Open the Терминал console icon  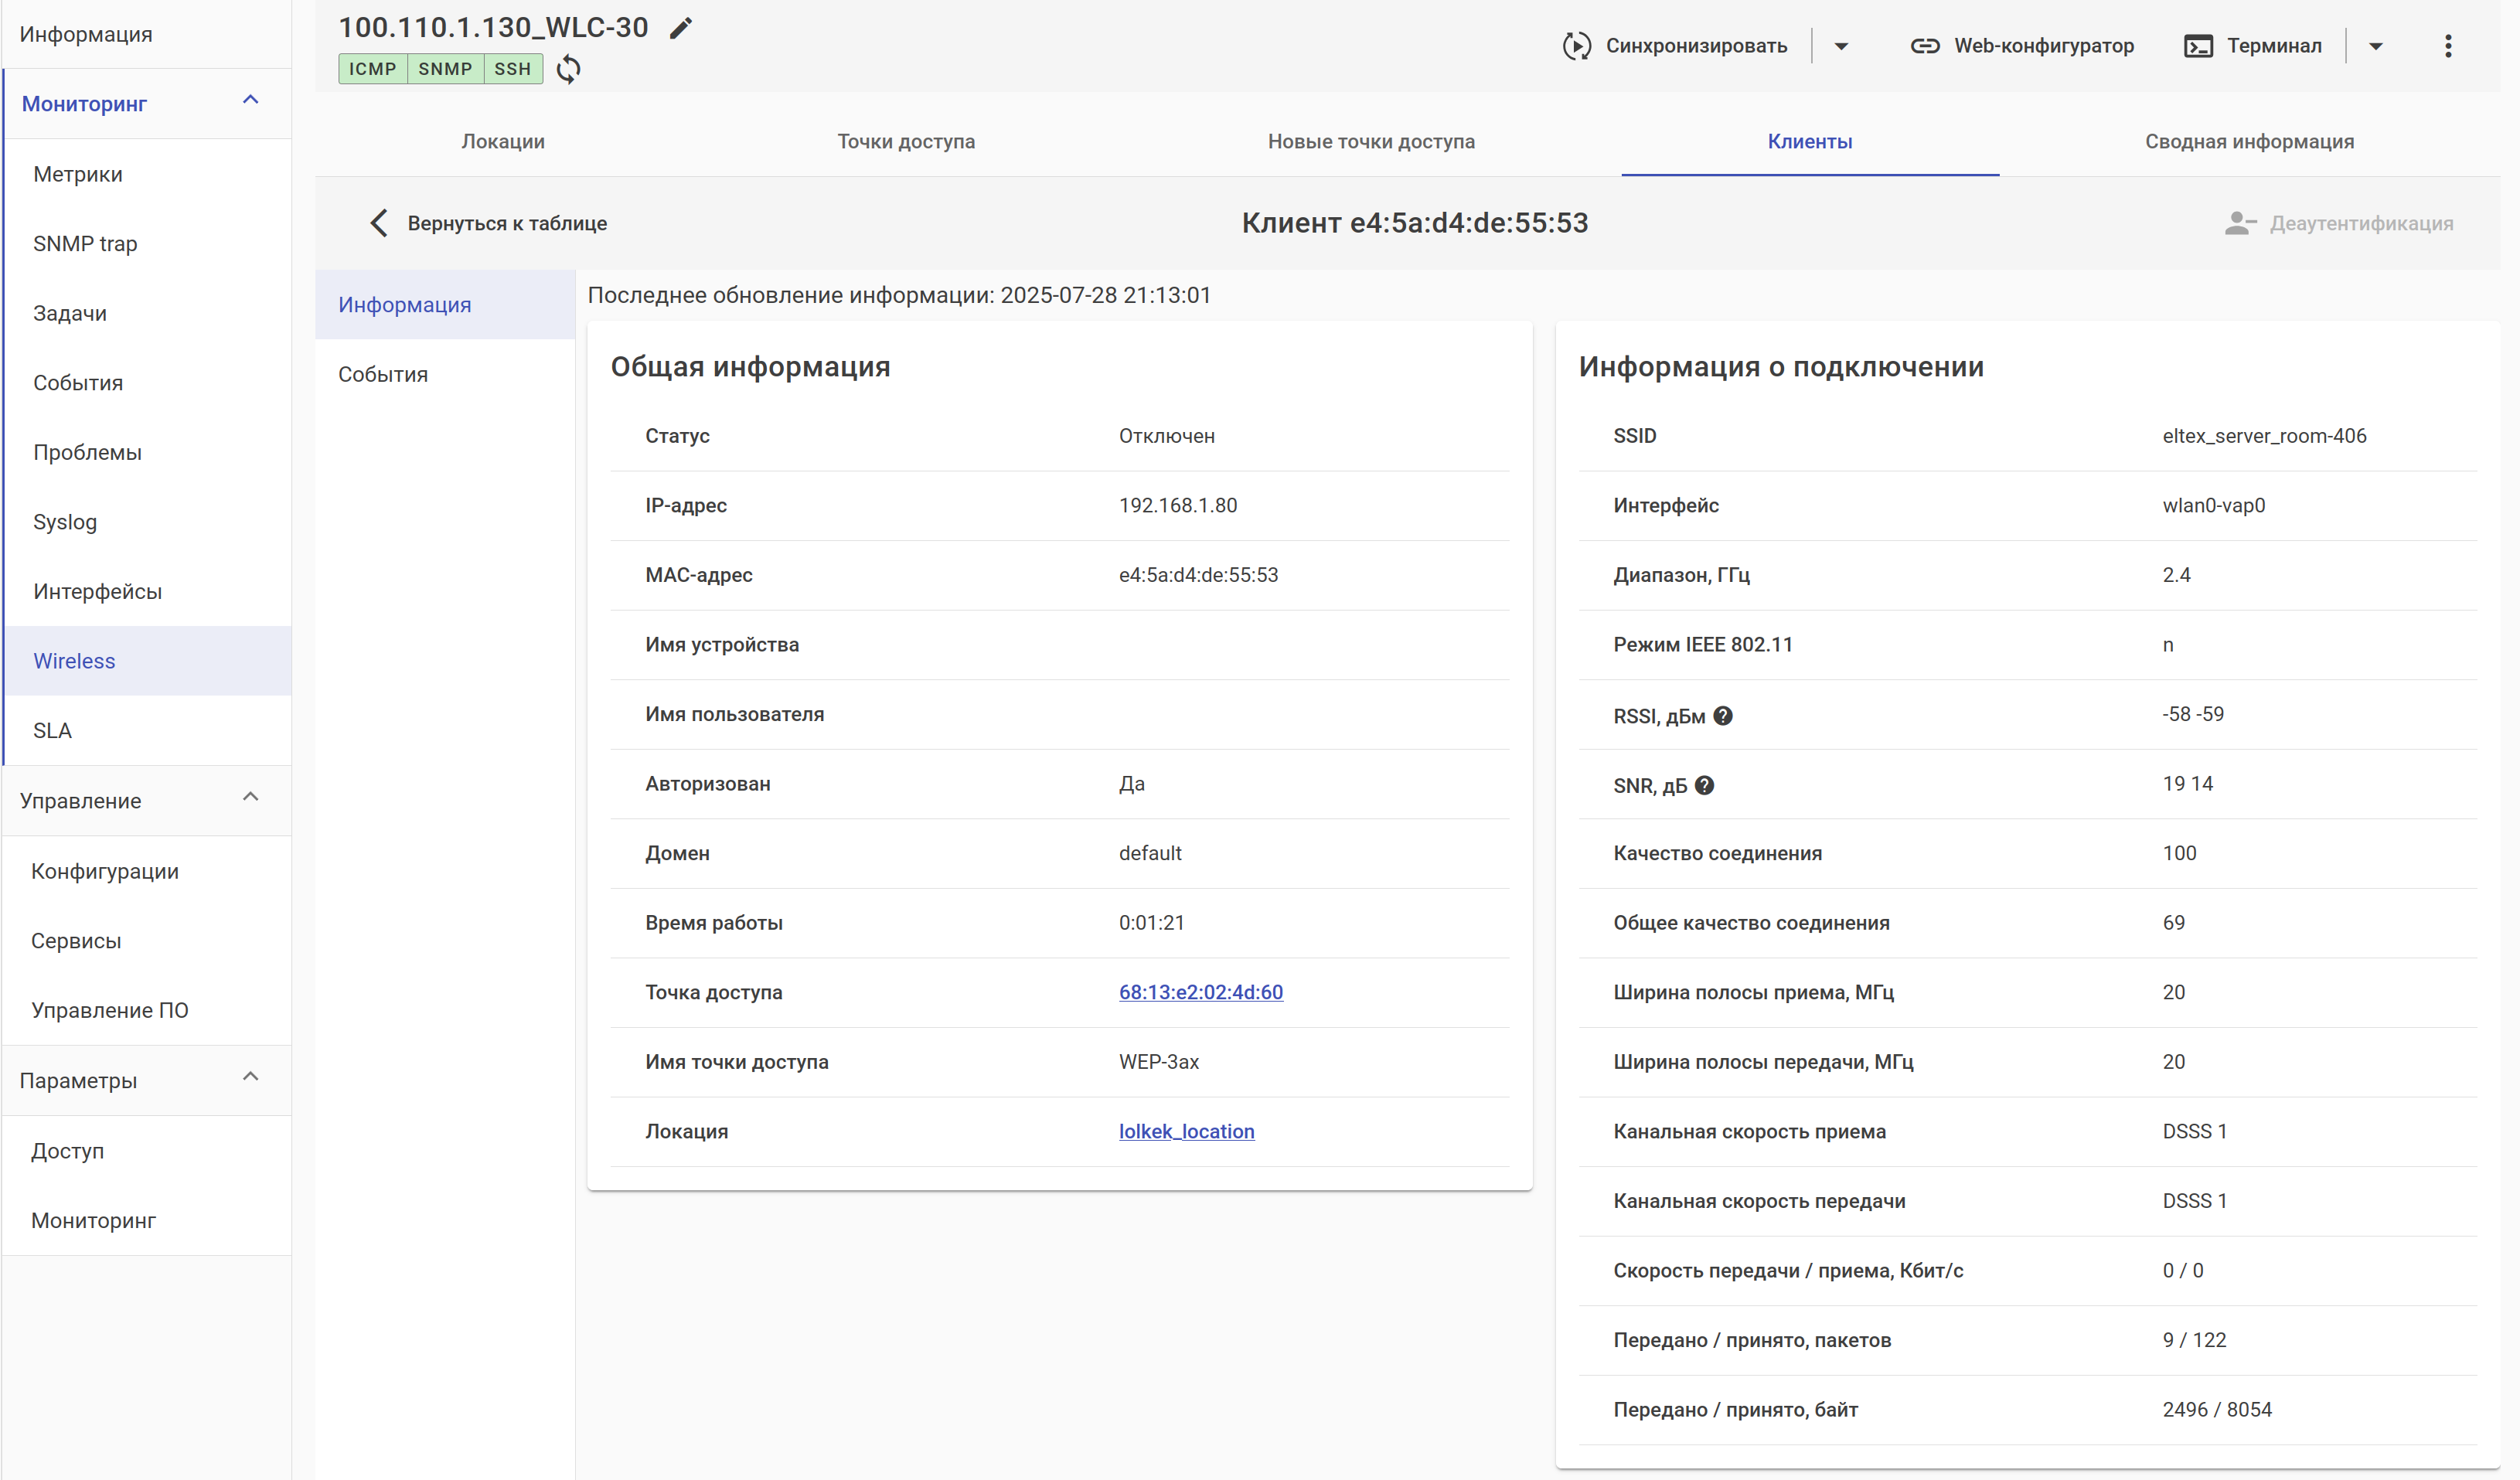click(x=2197, y=46)
